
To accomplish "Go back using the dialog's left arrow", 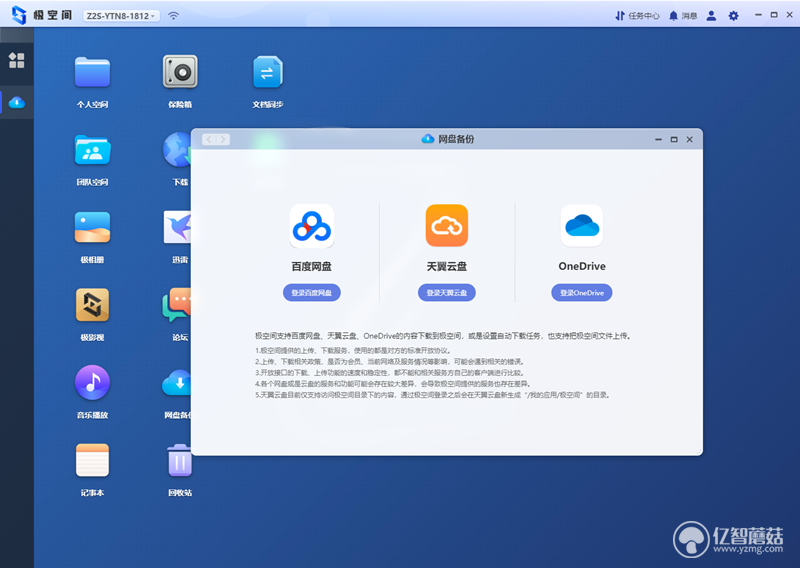I will click(x=209, y=139).
